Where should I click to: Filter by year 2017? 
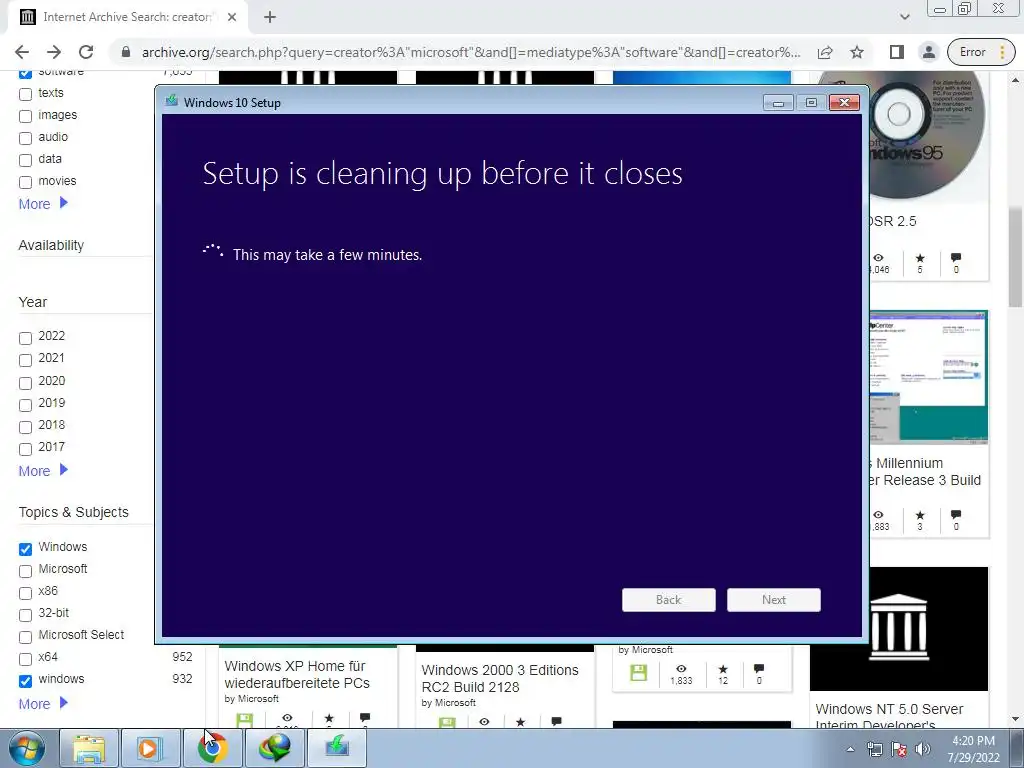[25, 449]
